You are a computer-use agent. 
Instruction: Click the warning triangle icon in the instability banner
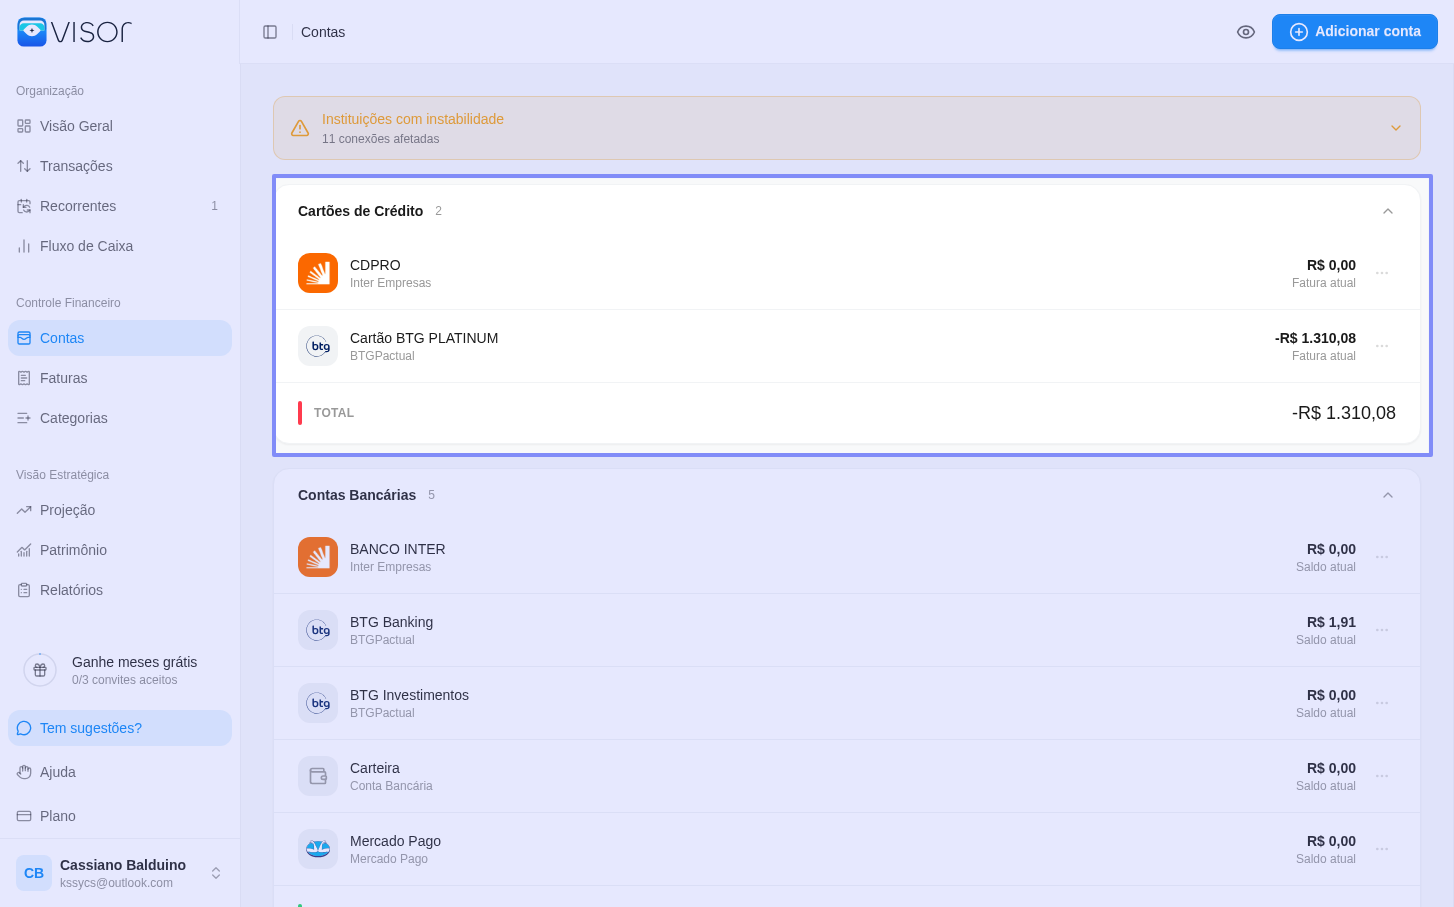coord(300,128)
